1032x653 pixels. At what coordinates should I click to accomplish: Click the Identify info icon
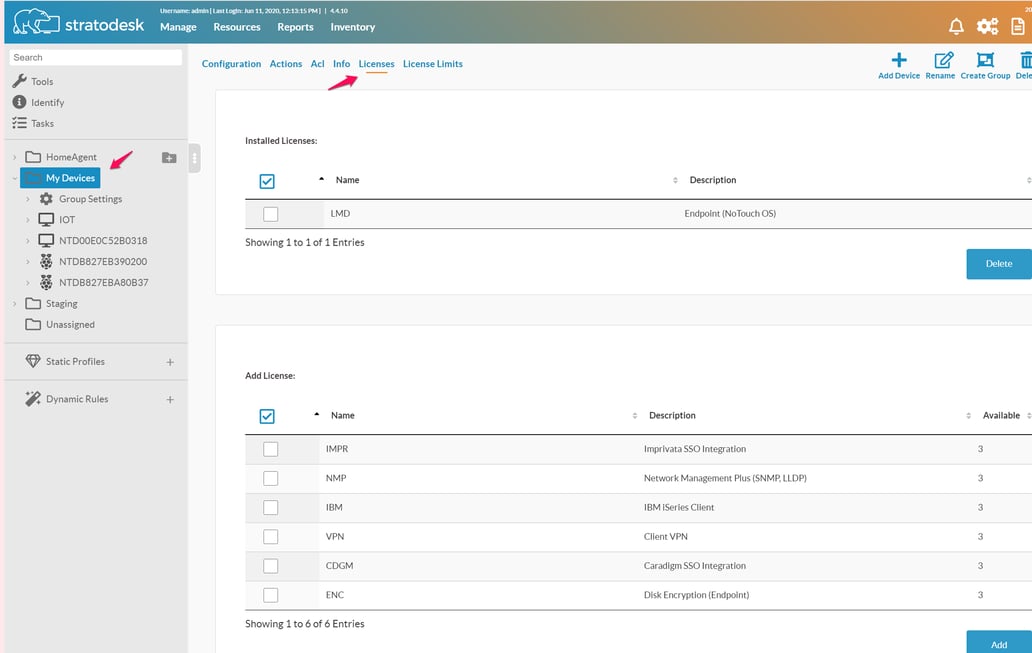[x=19, y=102]
